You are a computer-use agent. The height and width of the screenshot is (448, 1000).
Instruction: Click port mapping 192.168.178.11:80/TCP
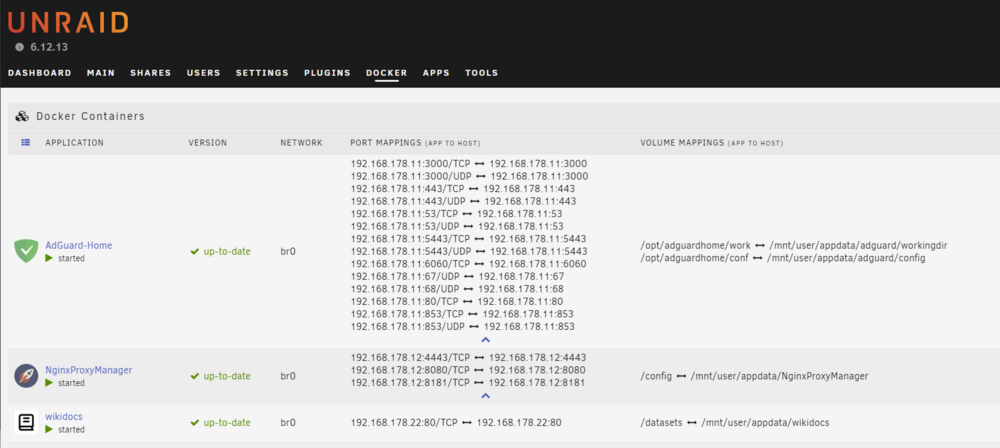click(456, 301)
